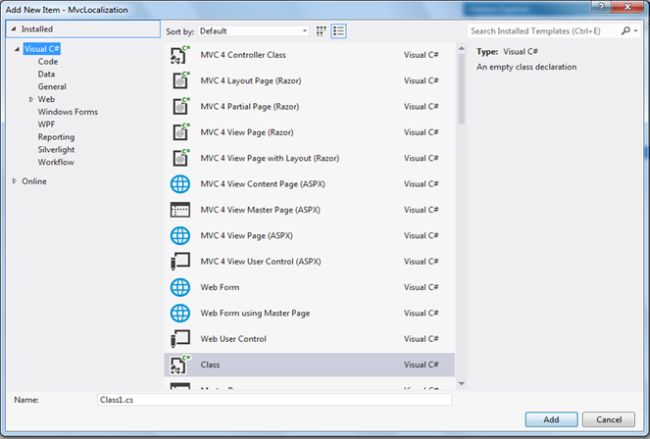Expand the Online section

tap(15, 181)
